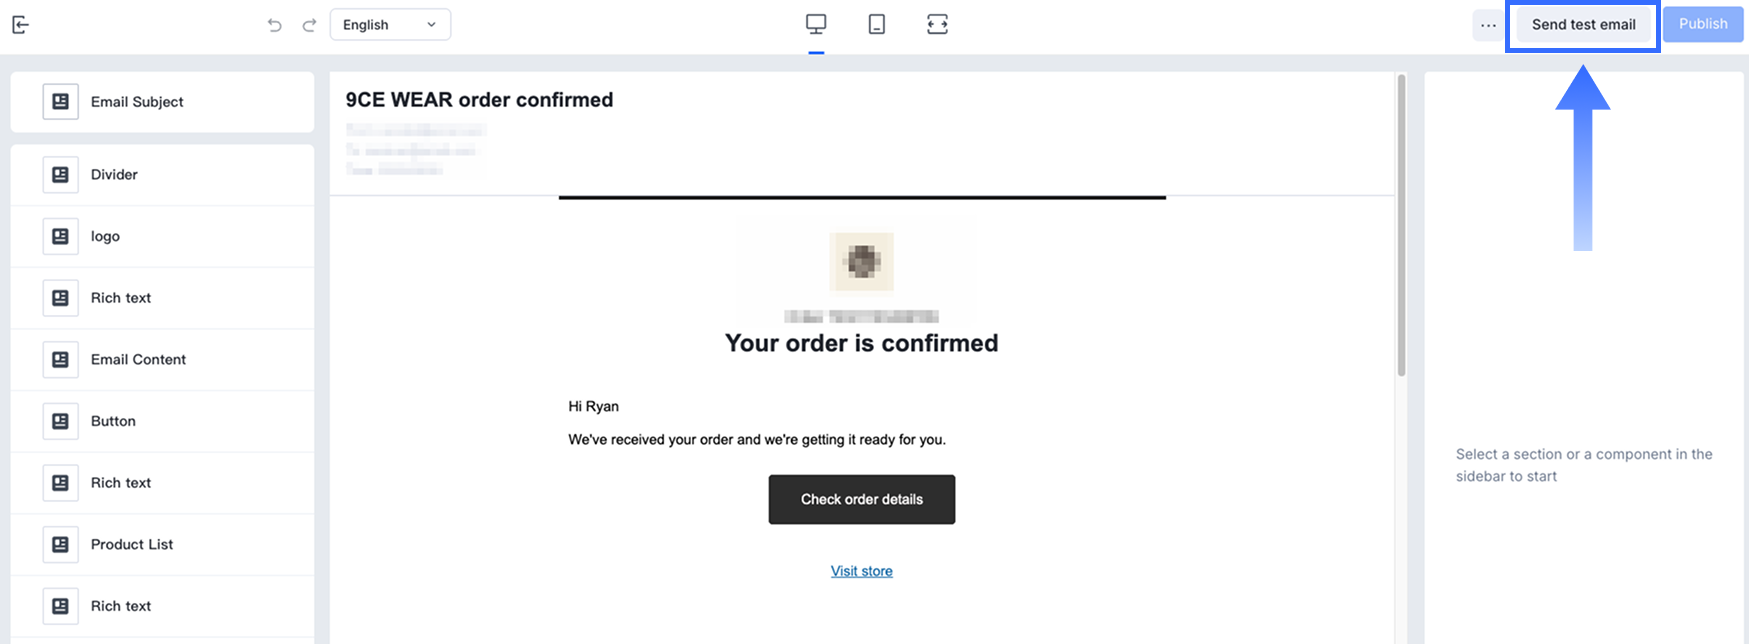Click the preview pane scrollbar
Screen dimensions: 1749x644
click(1401, 225)
